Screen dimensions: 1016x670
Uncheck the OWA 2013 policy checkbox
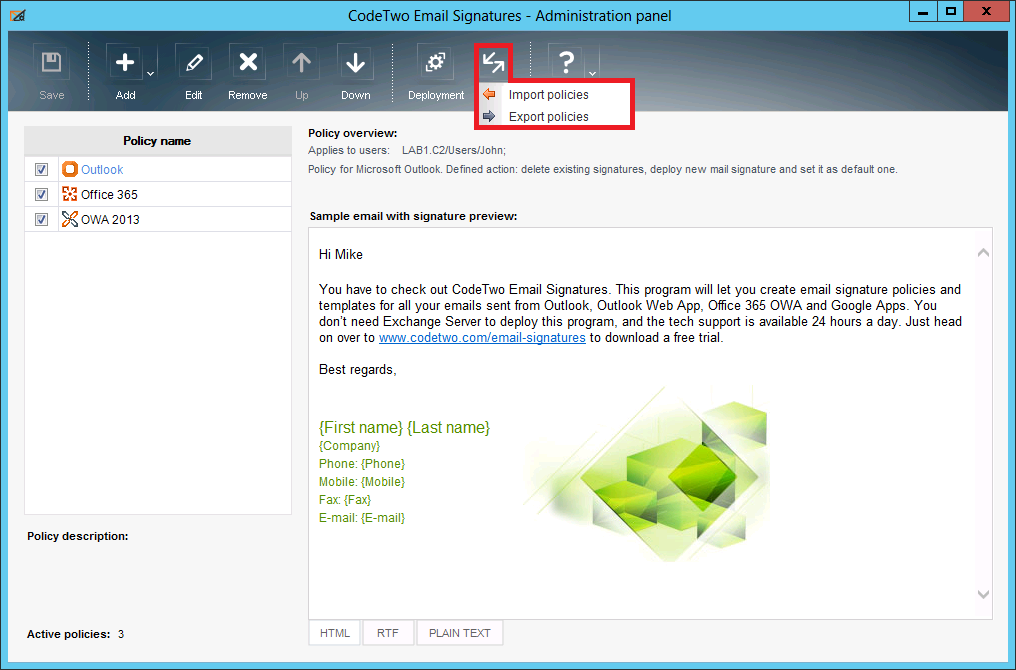[41, 220]
